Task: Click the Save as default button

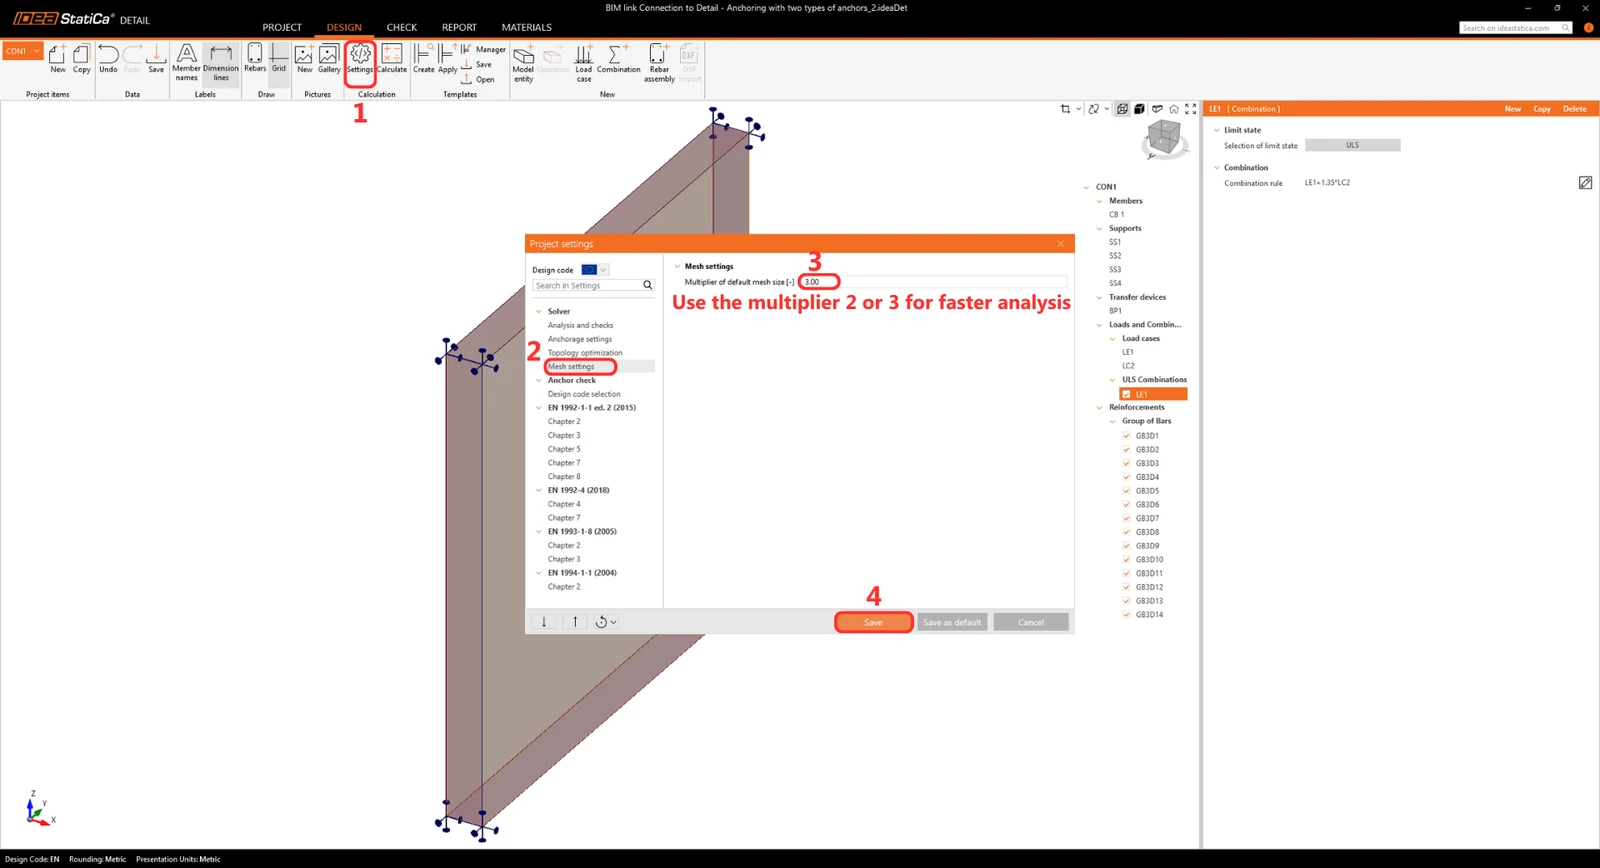Action: pos(952,622)
